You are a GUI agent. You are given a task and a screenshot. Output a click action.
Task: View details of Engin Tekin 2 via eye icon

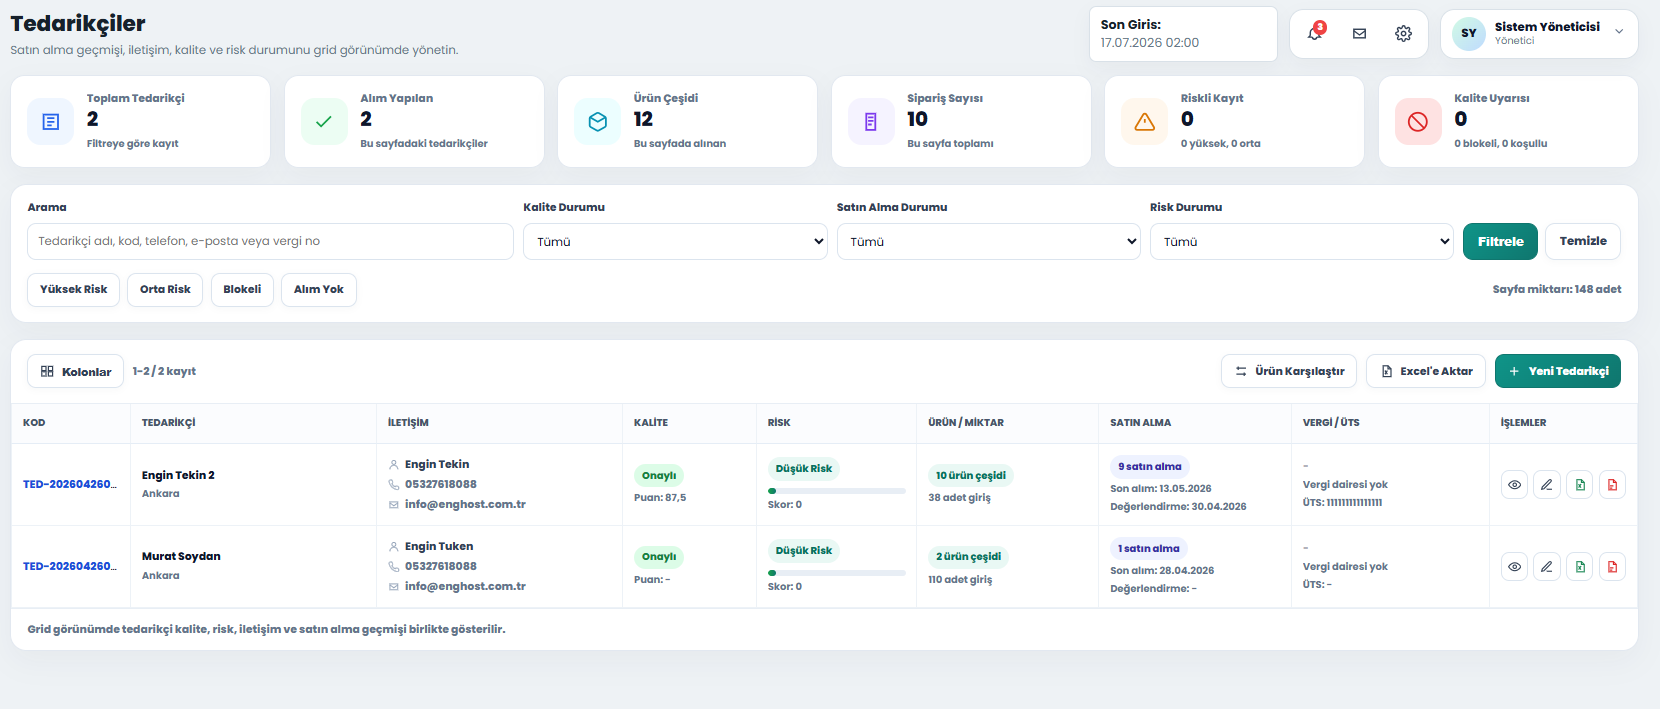1514,485
